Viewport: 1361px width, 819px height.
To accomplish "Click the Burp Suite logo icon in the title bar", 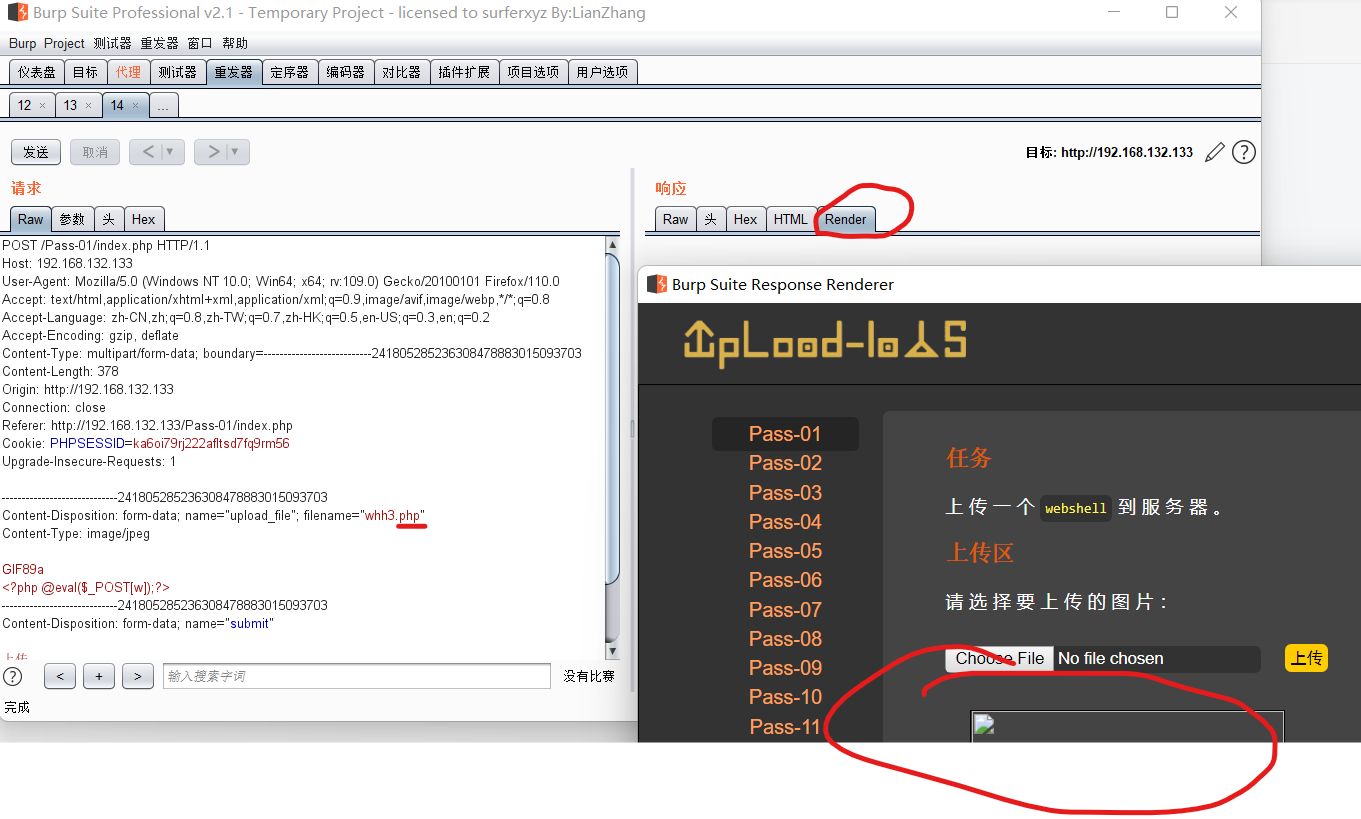I will 17,13.
